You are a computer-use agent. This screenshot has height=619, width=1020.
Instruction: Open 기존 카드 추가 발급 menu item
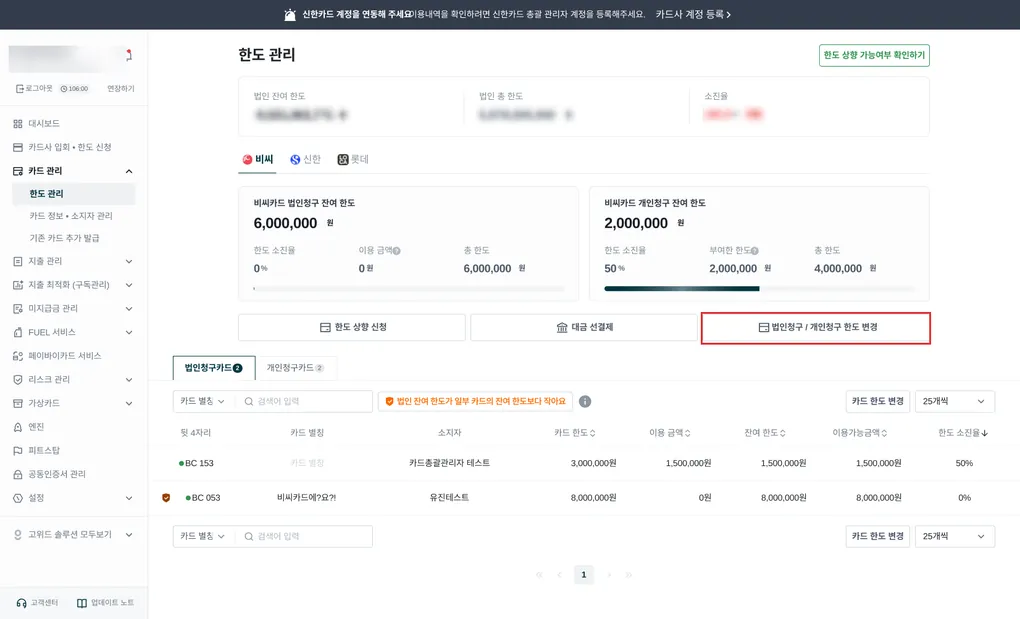pyautogui.click(x=64, y=239)
